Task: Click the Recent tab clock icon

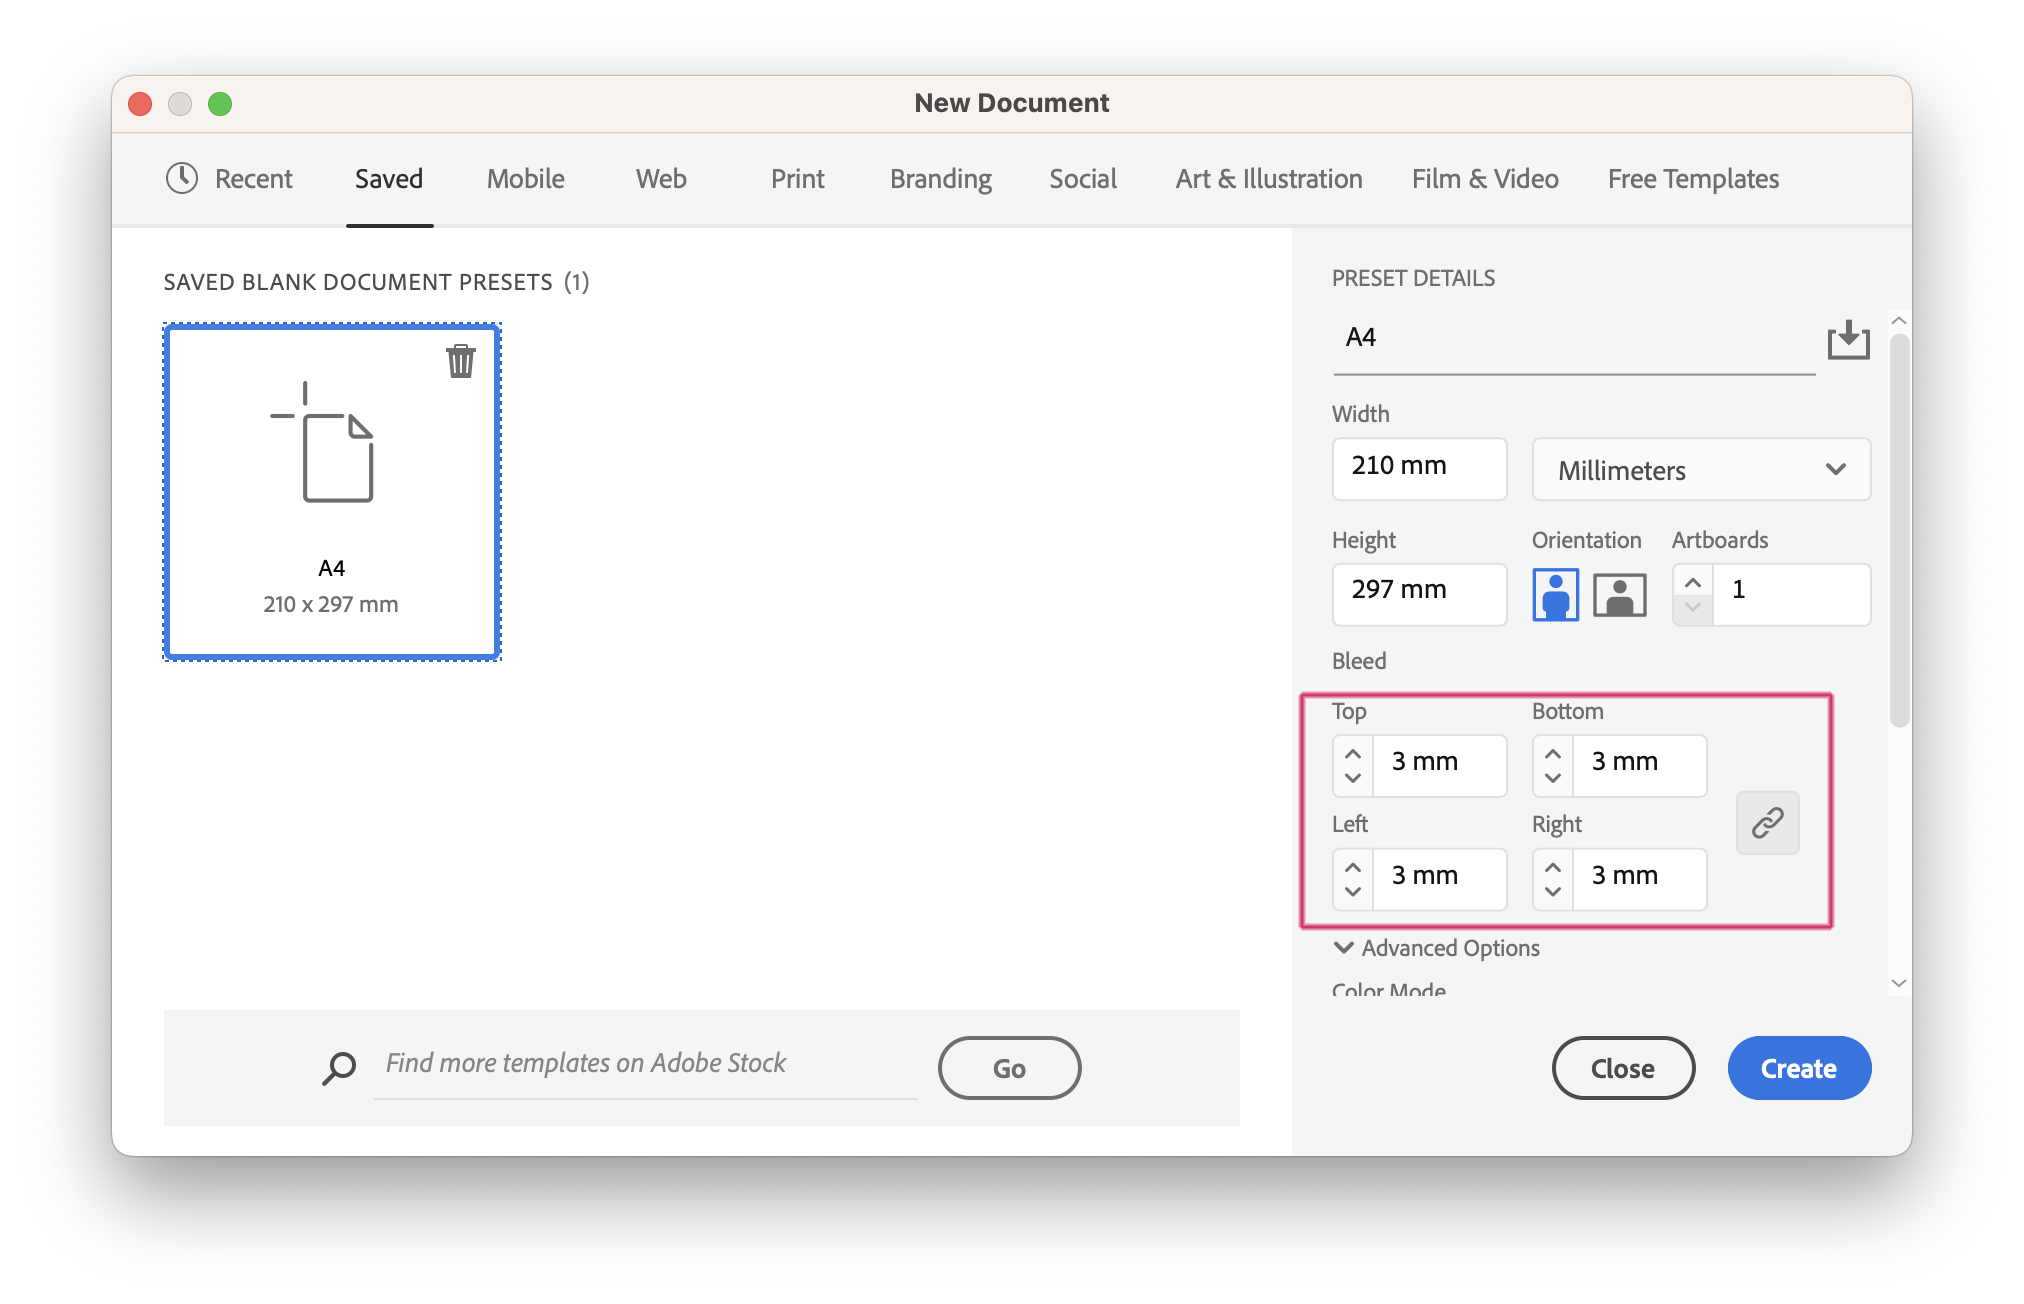Action: 181,179
